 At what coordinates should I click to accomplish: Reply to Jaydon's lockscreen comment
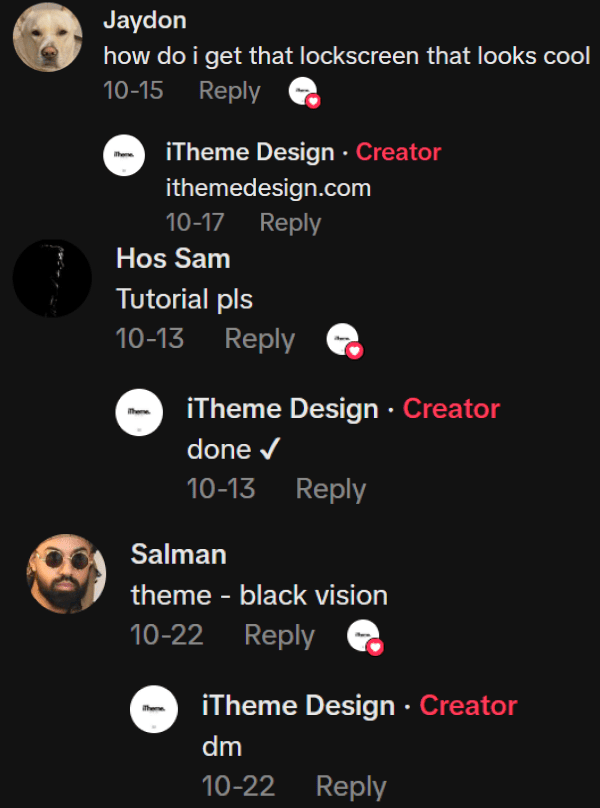click(229, 91)
